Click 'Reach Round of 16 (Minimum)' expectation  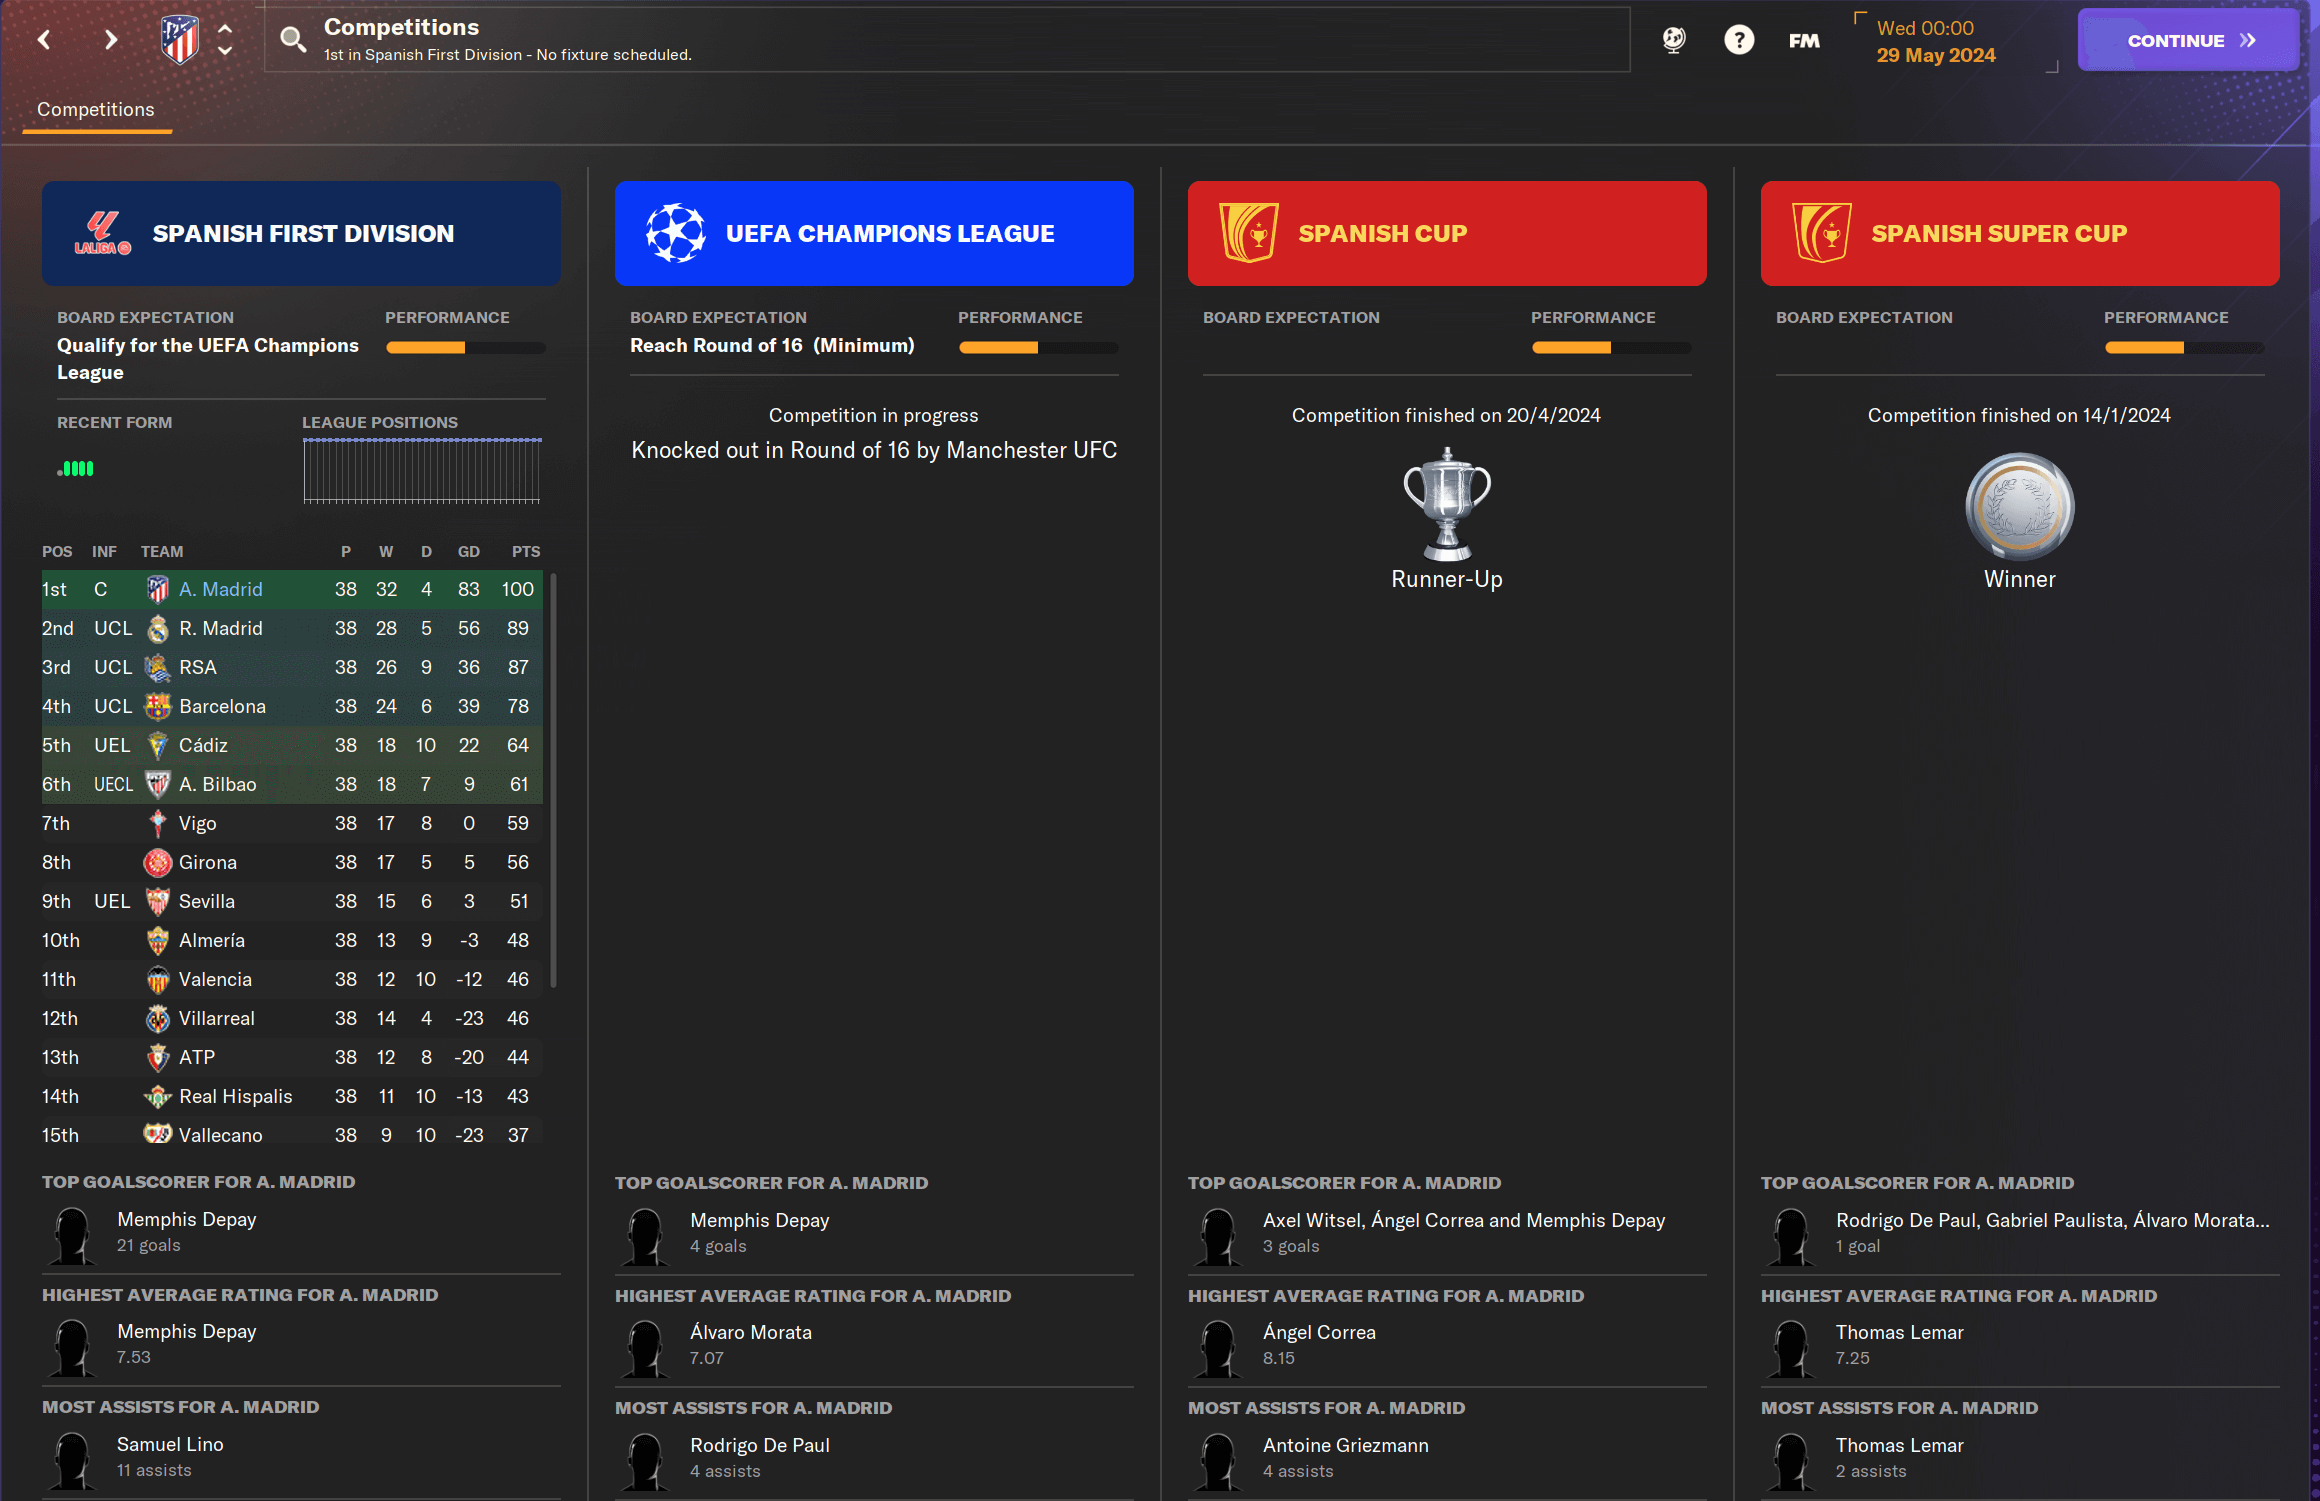pyautogui.click(x=772, y=345)
